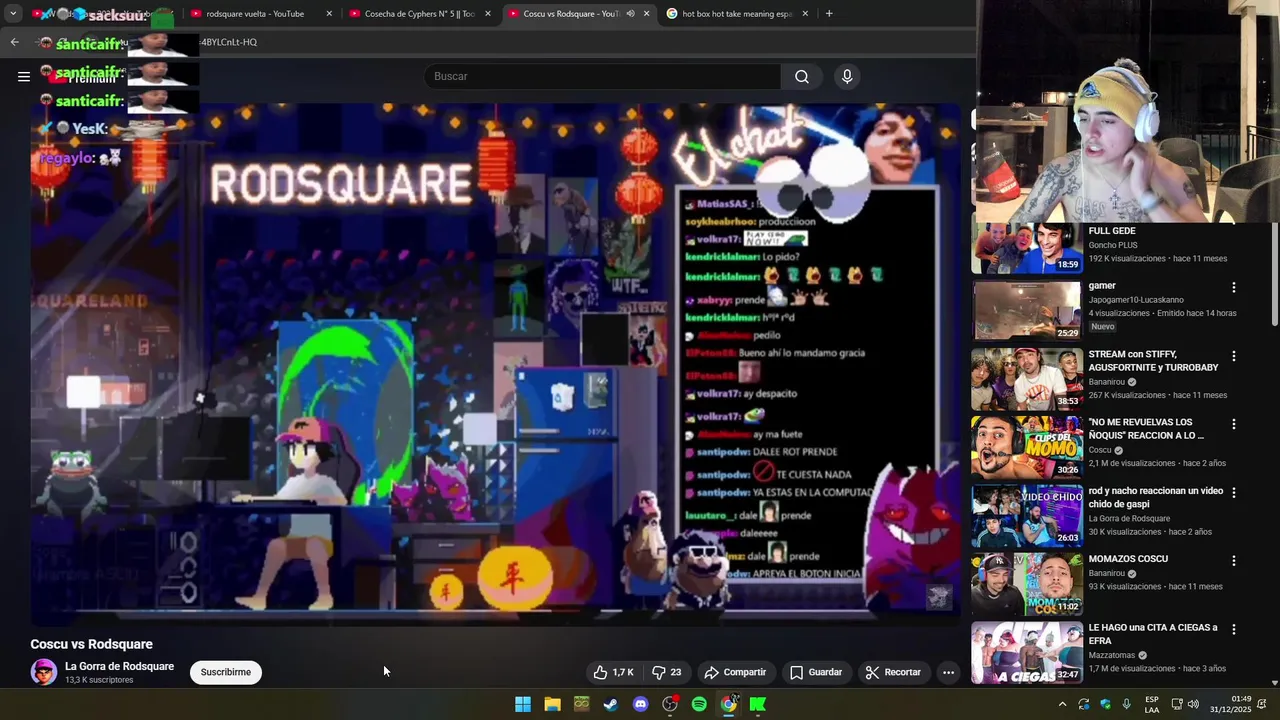The height and width of the screenshot is (720, 1280).
Task: Open the network display tray icon
Action: point(1177,704)
